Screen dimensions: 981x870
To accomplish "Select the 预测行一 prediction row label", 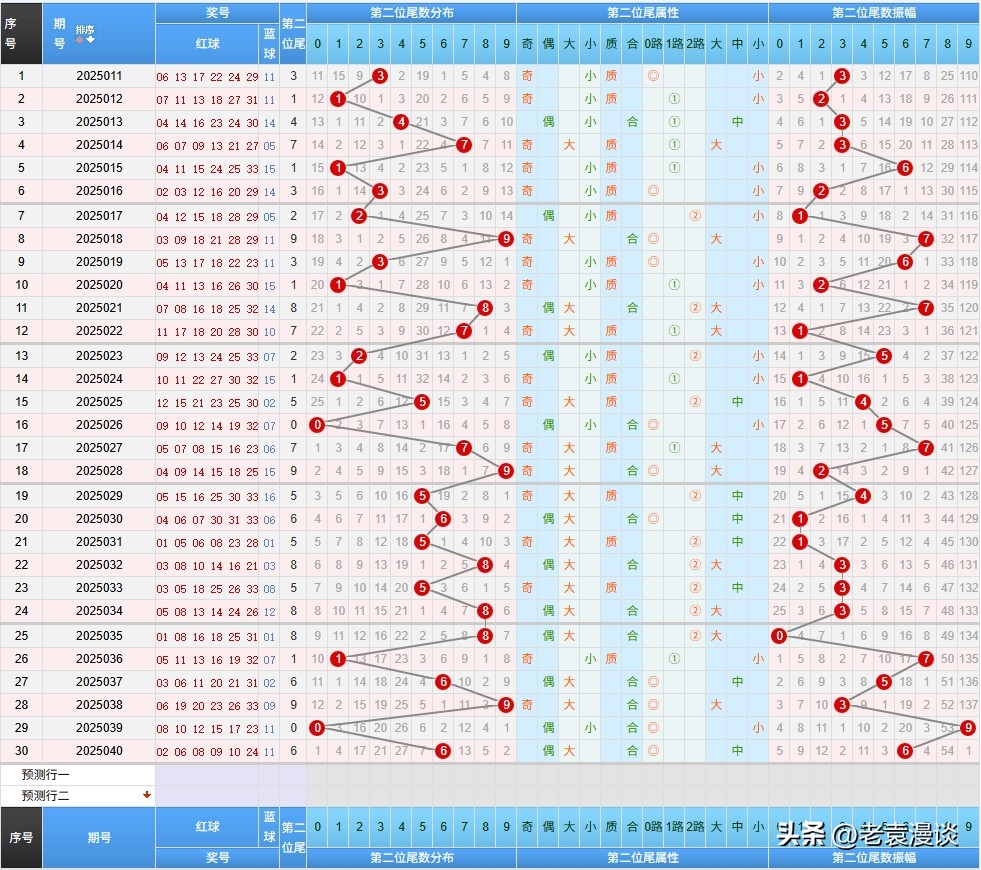I will tap(46, 775).
